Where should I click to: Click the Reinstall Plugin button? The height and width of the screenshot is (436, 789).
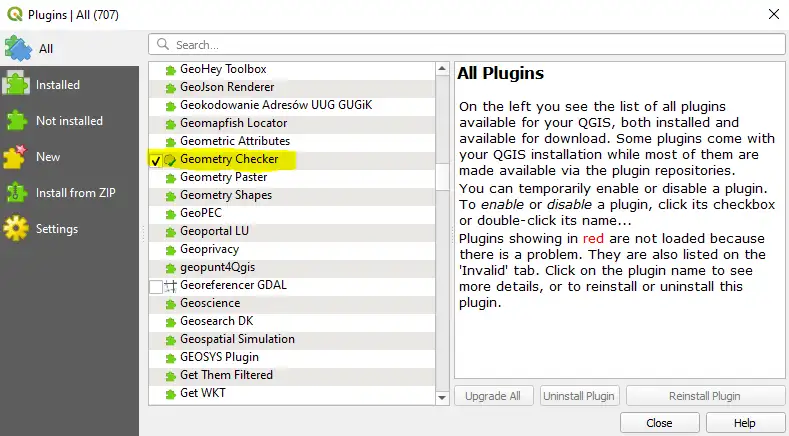(705, 396)
